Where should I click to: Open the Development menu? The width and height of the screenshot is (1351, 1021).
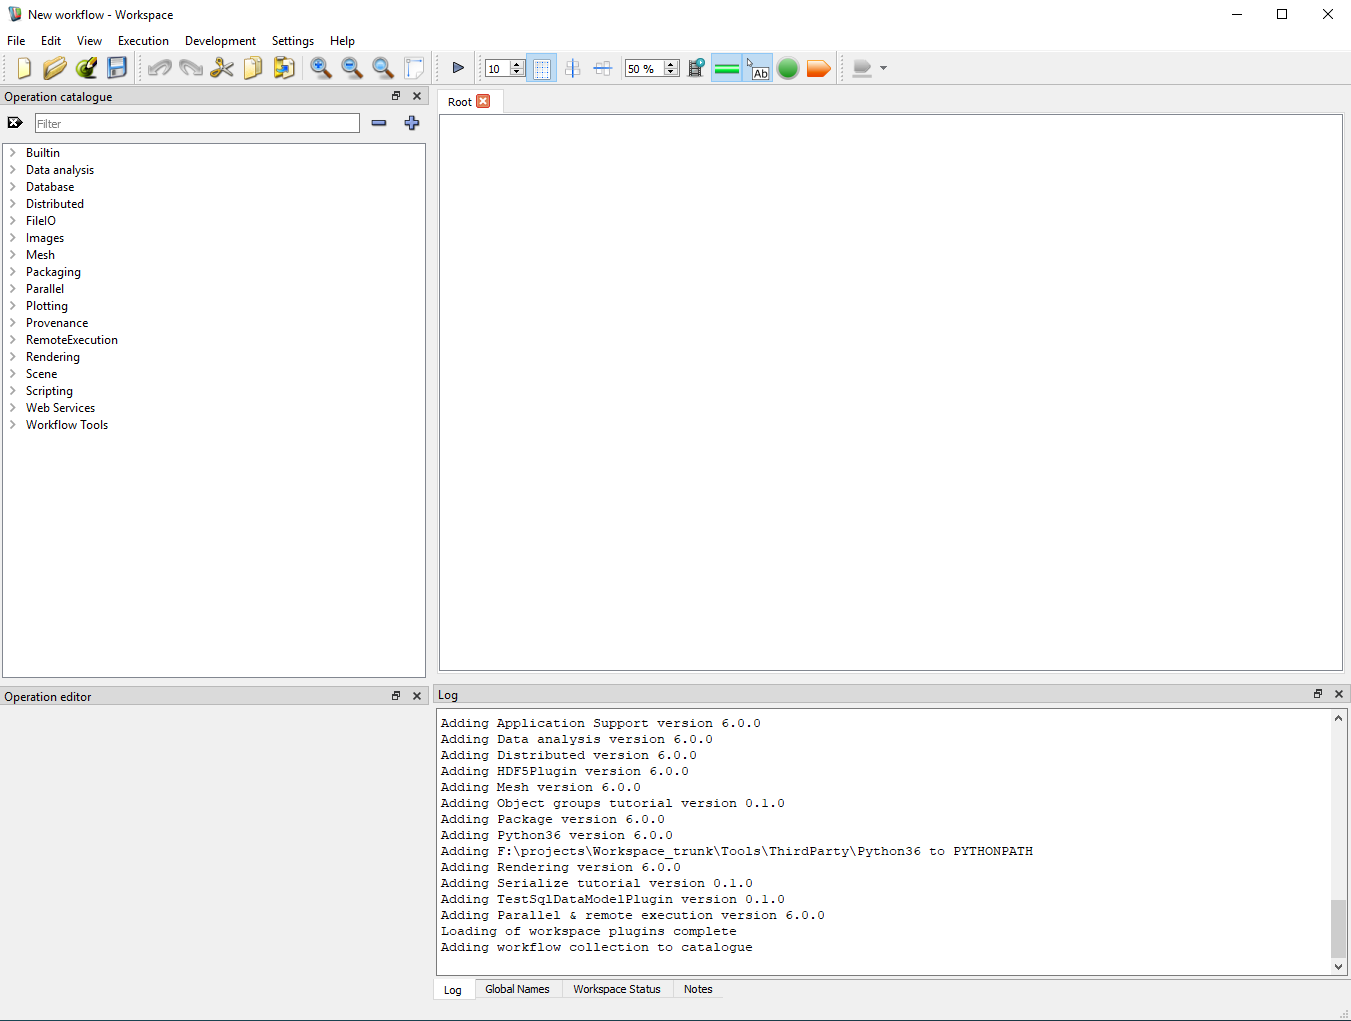[x=220, y=41]
